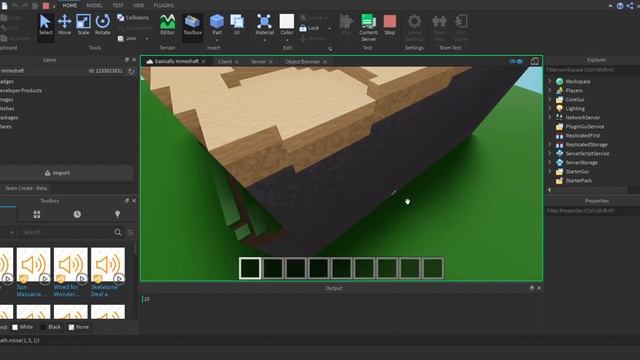Viewport: 640px width, 360px height.
Task: Select Skeletone audio thumbnail
Action: click(108, 265)
